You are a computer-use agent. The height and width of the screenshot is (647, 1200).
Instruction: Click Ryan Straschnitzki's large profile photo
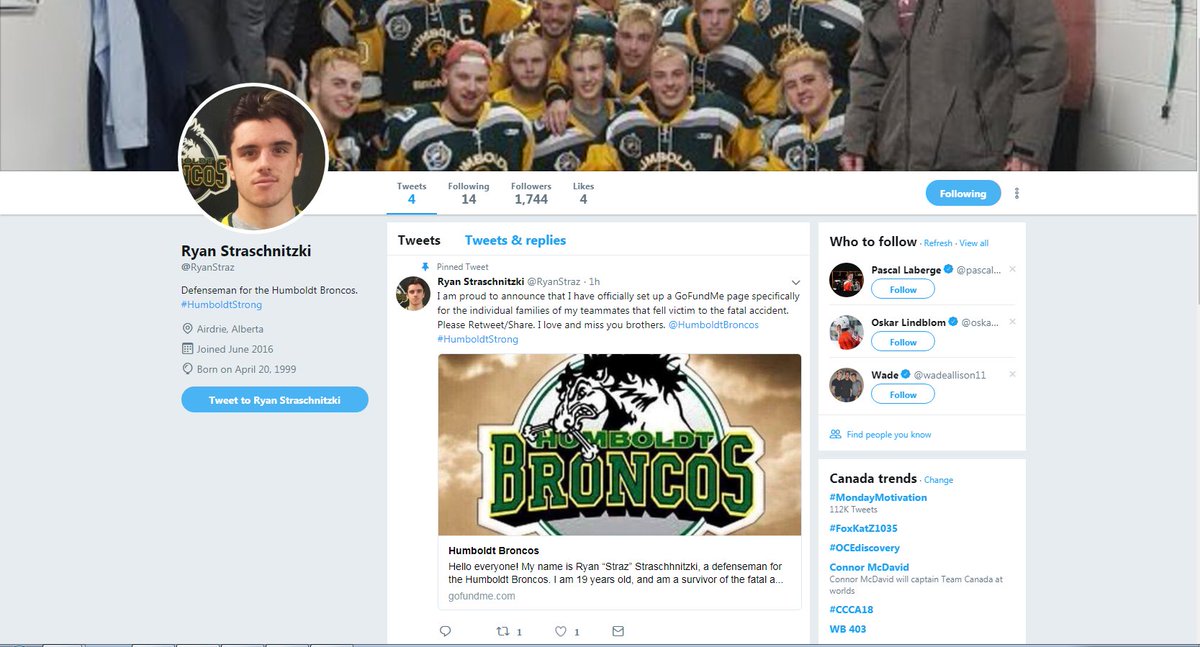[x=253, y=158]
